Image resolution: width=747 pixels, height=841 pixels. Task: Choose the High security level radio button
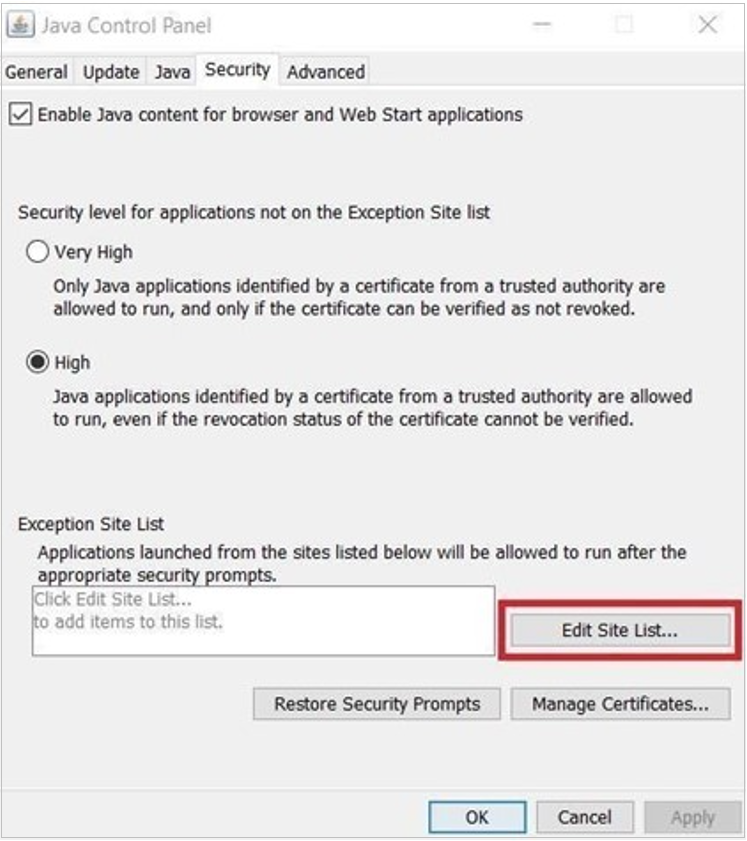tap(38, 363)
